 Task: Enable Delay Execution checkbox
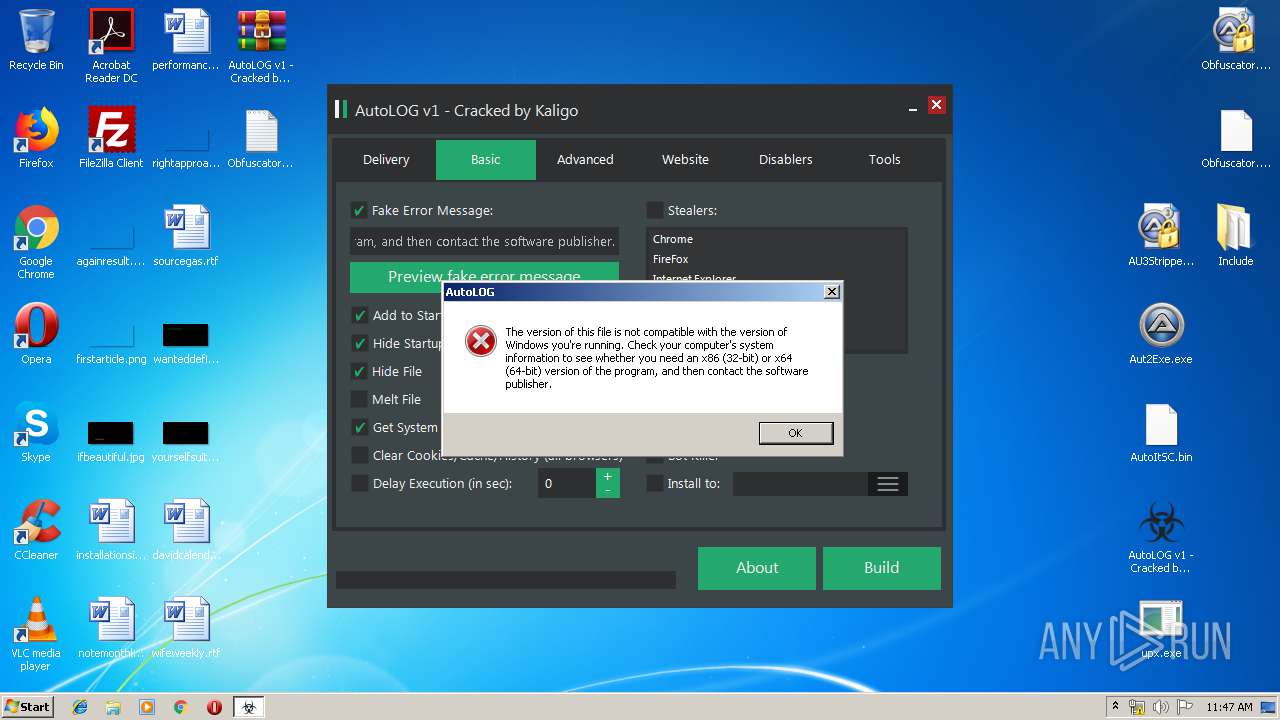tap(359, 483)
